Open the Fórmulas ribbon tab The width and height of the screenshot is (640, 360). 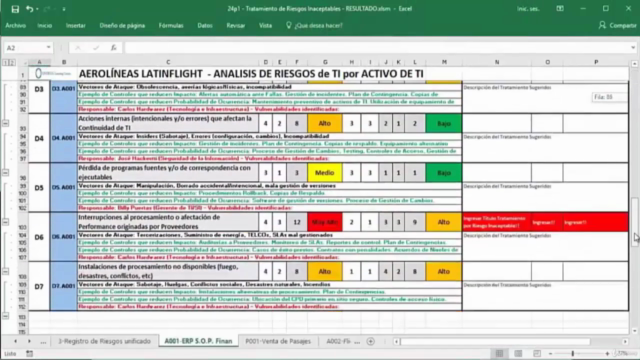[171, 25]
